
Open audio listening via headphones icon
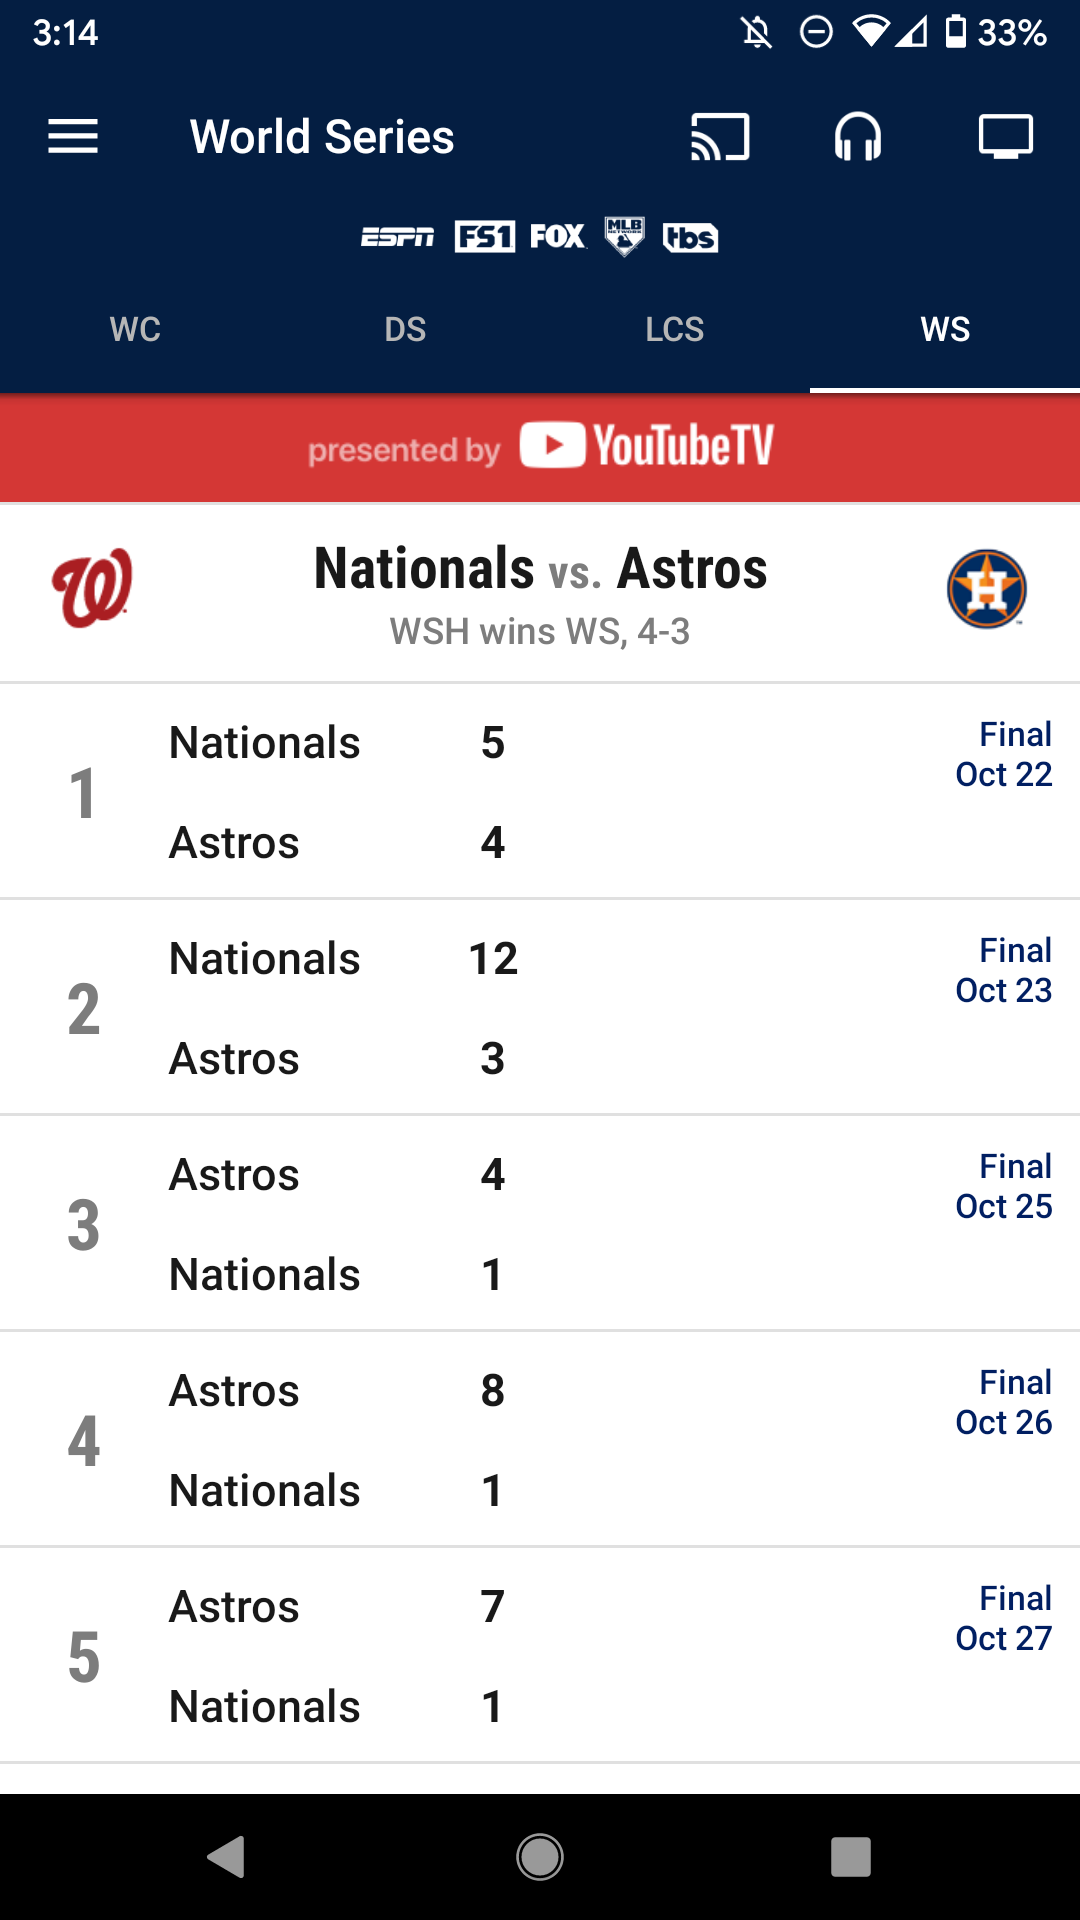(858, 137)
